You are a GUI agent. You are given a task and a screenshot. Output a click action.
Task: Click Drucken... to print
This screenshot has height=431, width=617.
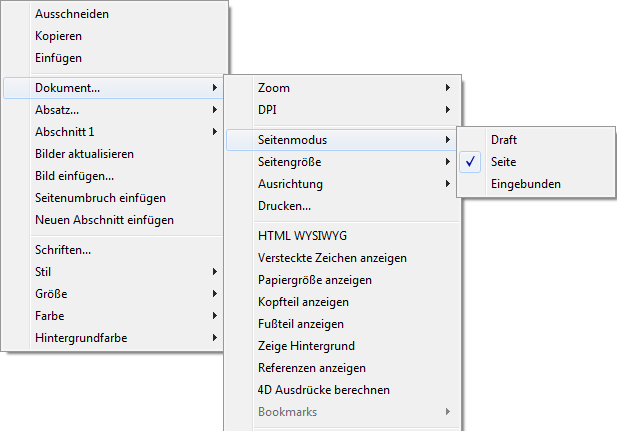tap(285, 206)
